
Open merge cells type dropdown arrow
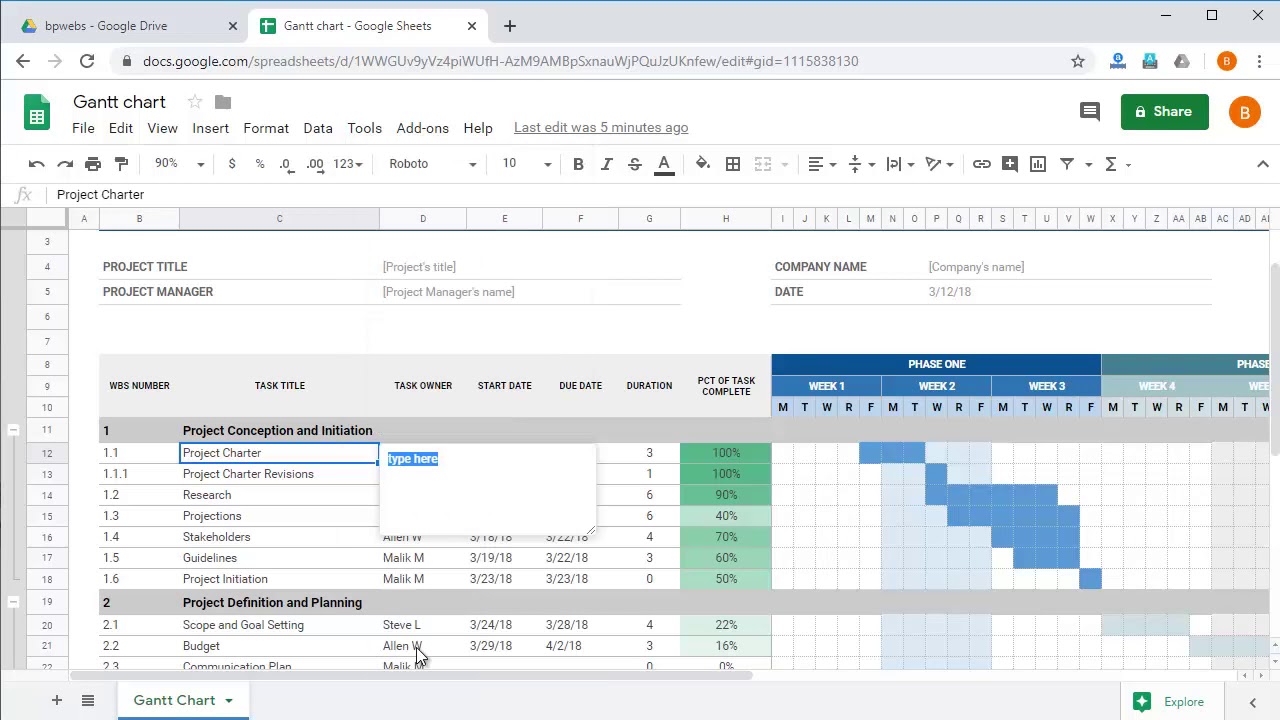click(x=785, y=164)
